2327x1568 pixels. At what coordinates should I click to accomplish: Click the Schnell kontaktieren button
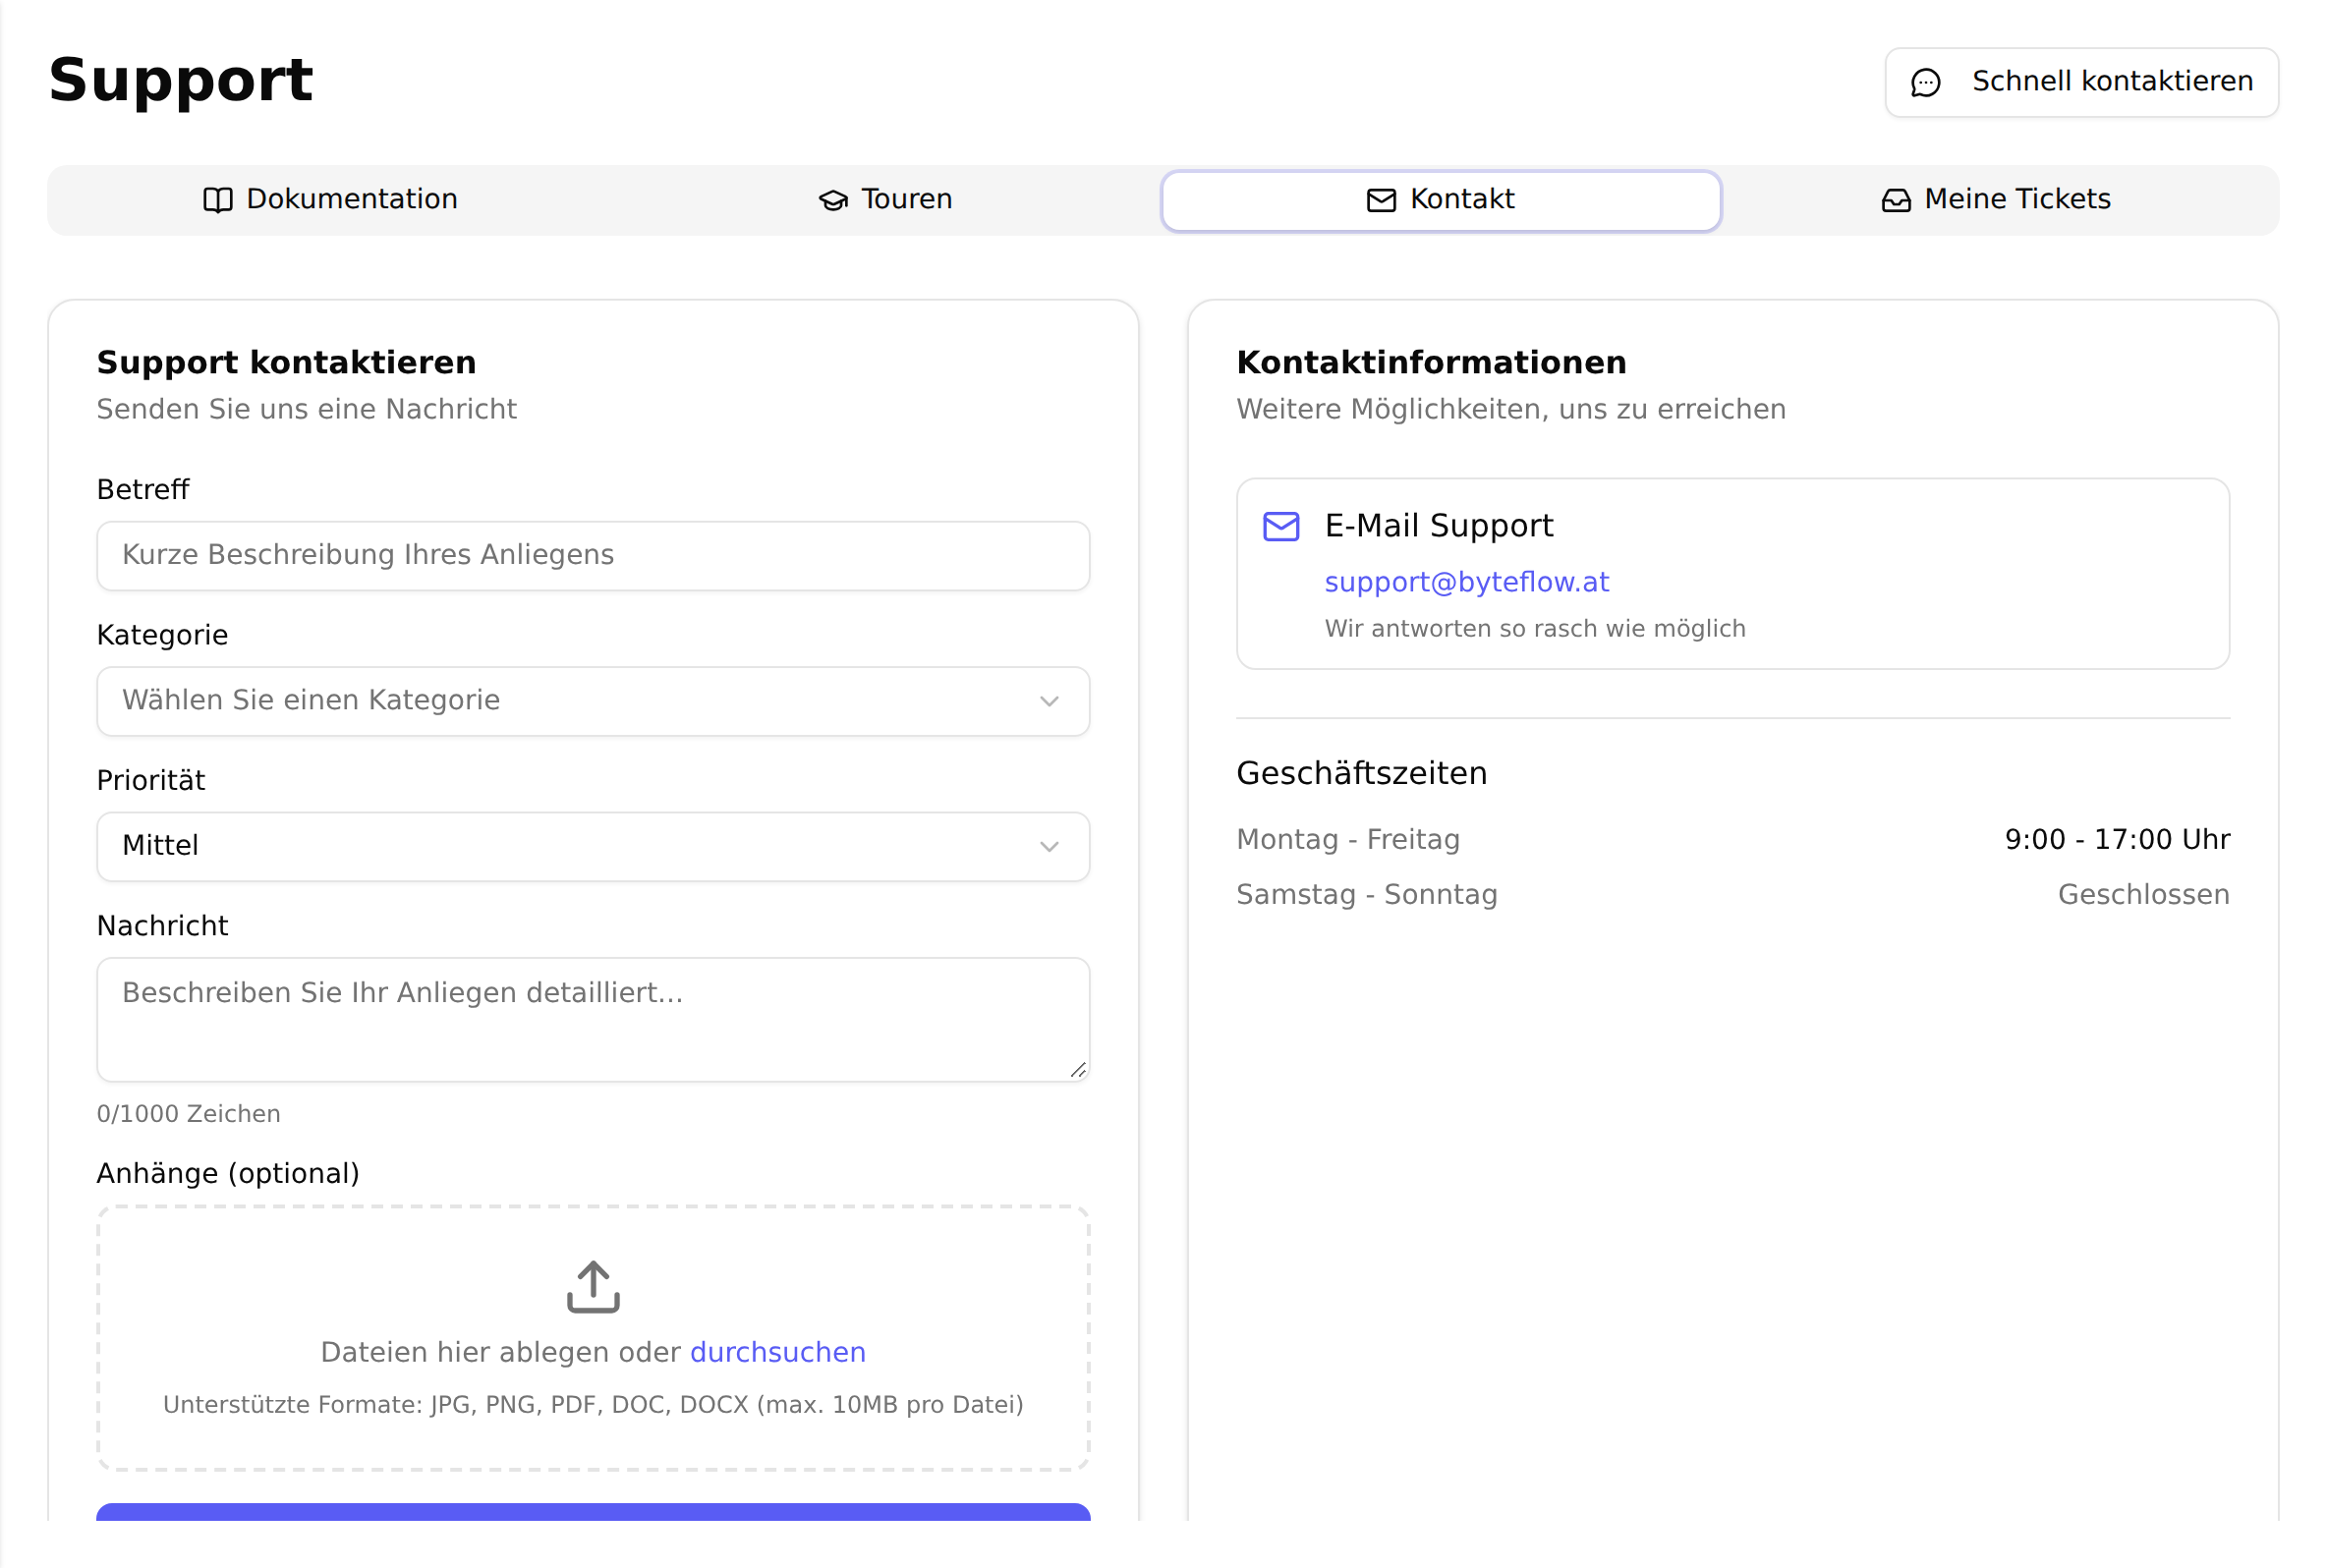click(2081, 82)
